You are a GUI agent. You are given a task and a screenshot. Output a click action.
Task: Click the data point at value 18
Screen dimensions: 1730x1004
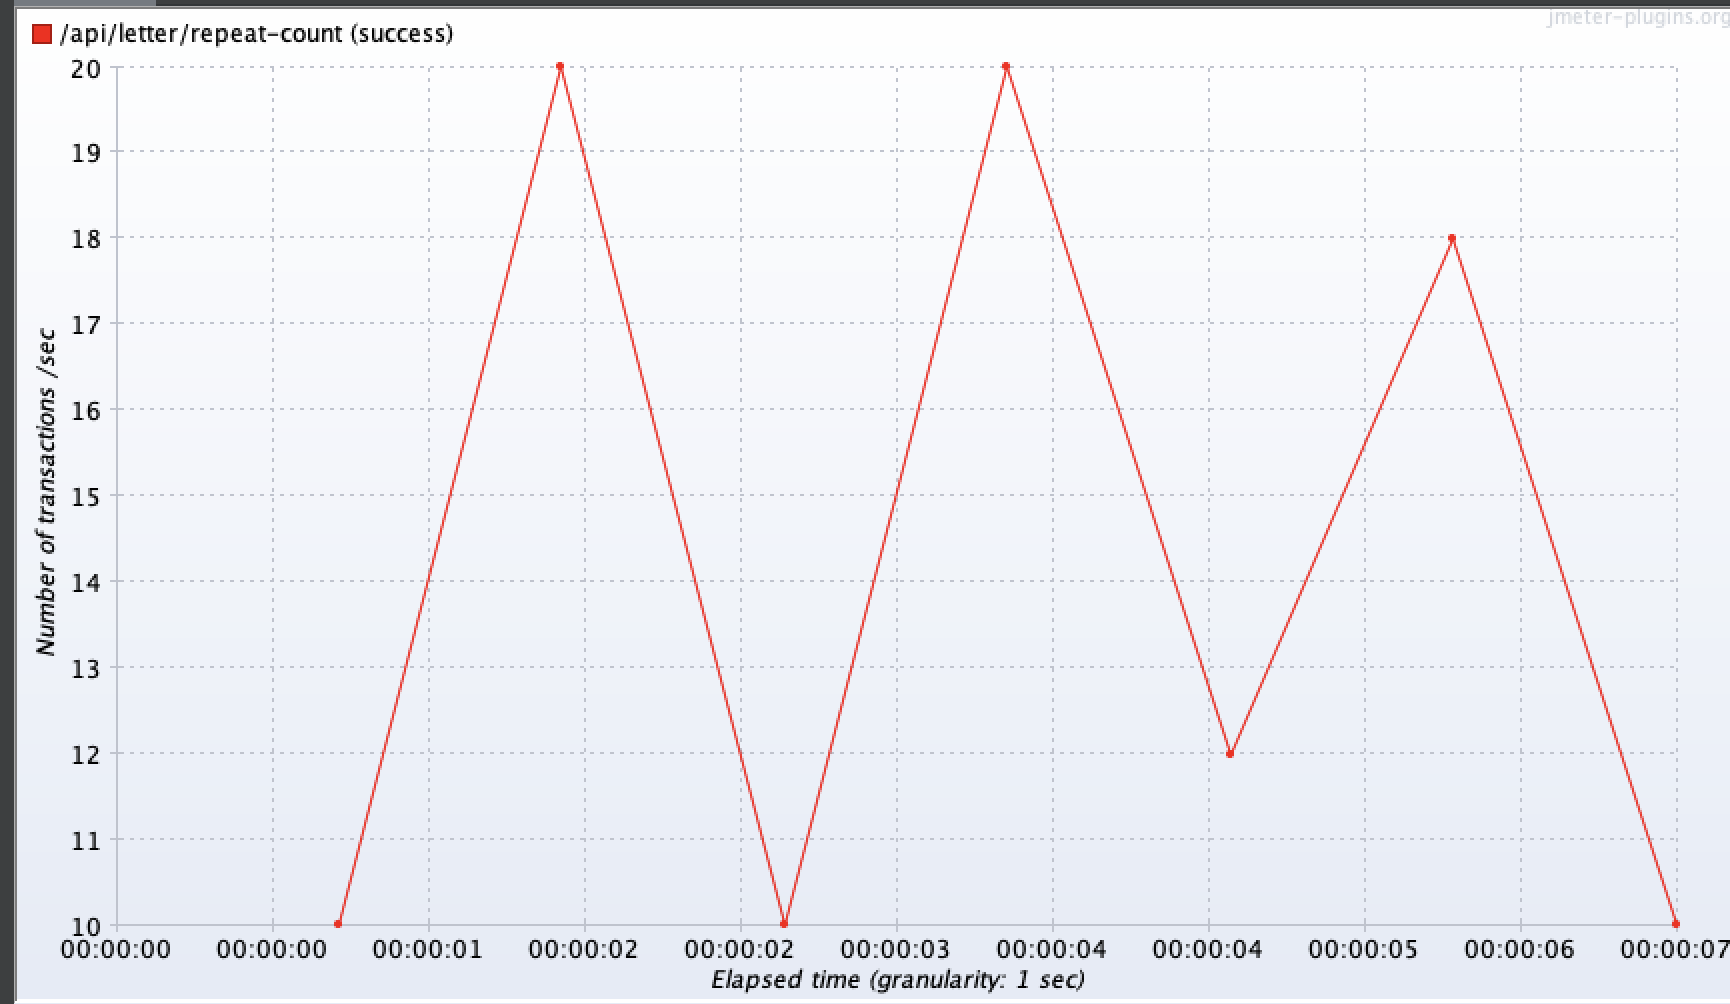(1452, 238)
